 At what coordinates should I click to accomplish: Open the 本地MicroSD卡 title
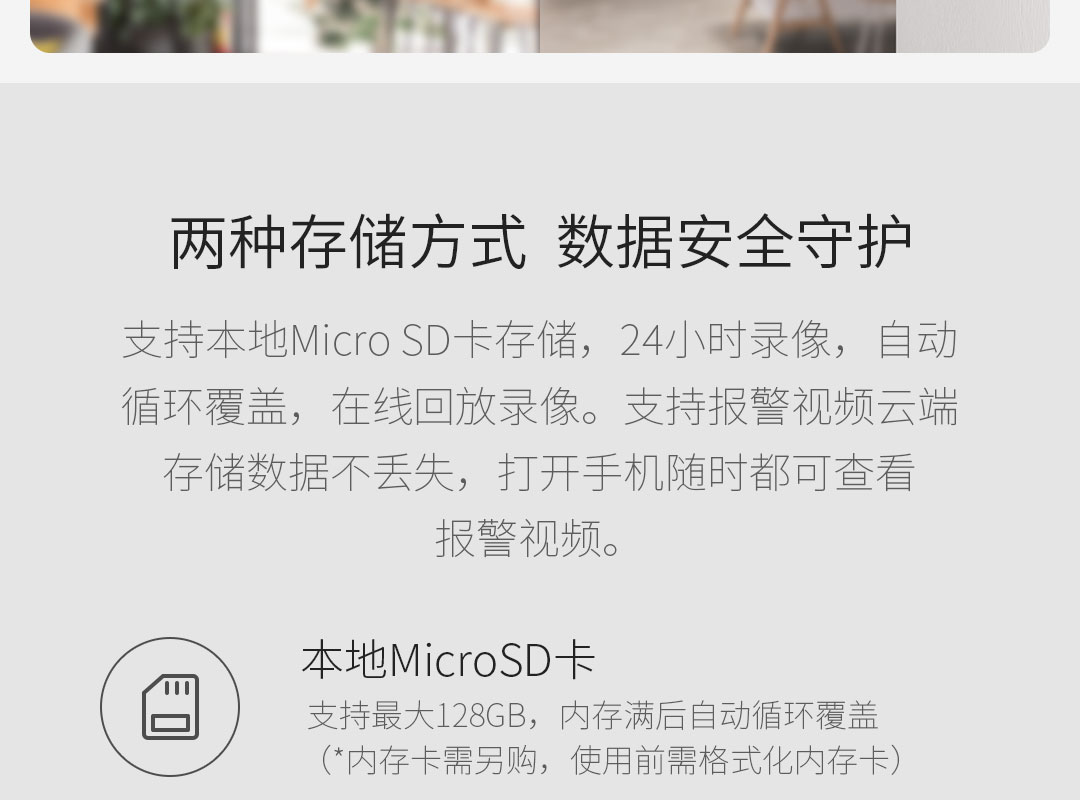(x=448, y=660)
